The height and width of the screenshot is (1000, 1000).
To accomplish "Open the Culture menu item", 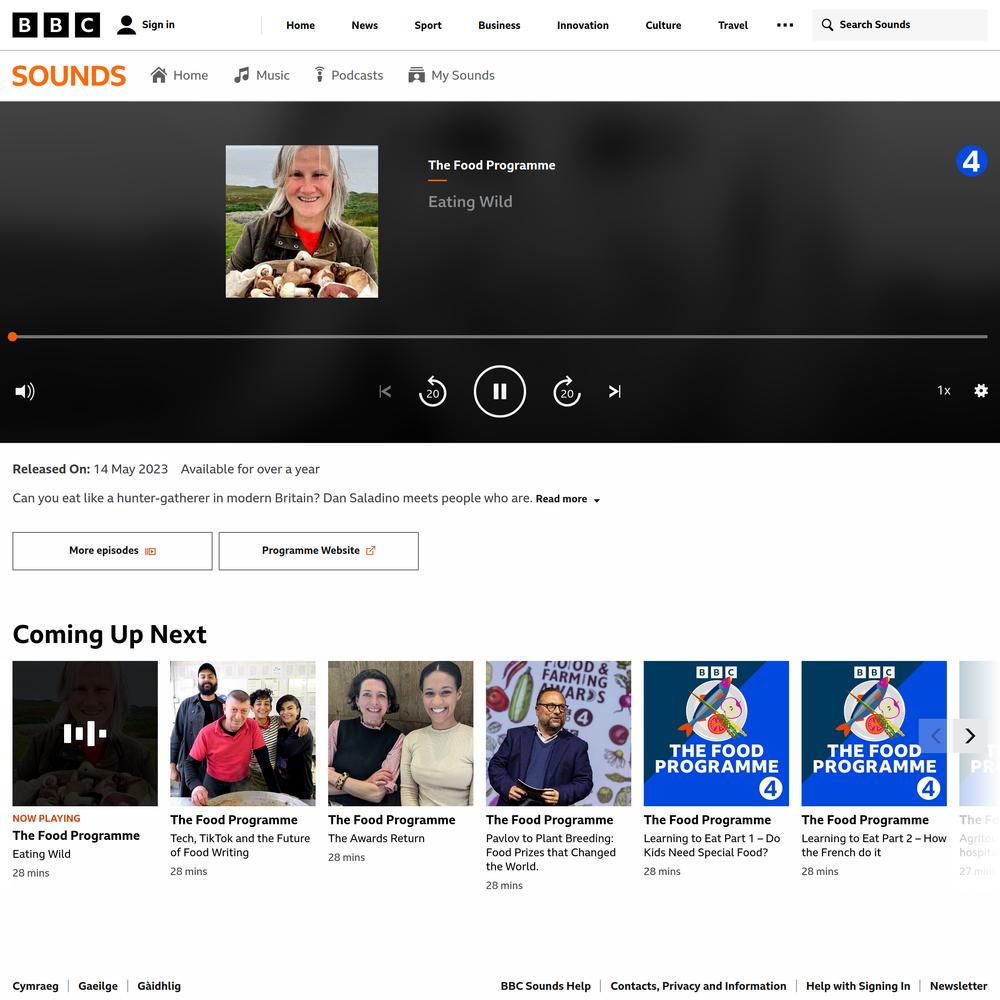I will coord(663,25).
